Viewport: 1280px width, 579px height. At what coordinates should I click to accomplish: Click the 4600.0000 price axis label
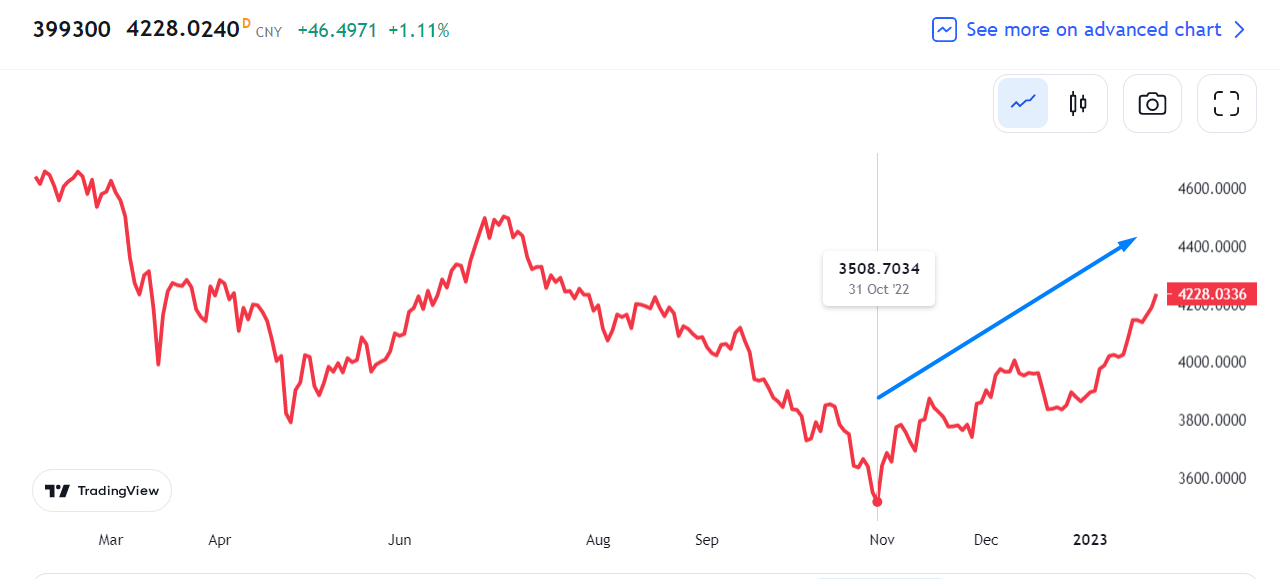(x=1212, y=188)
